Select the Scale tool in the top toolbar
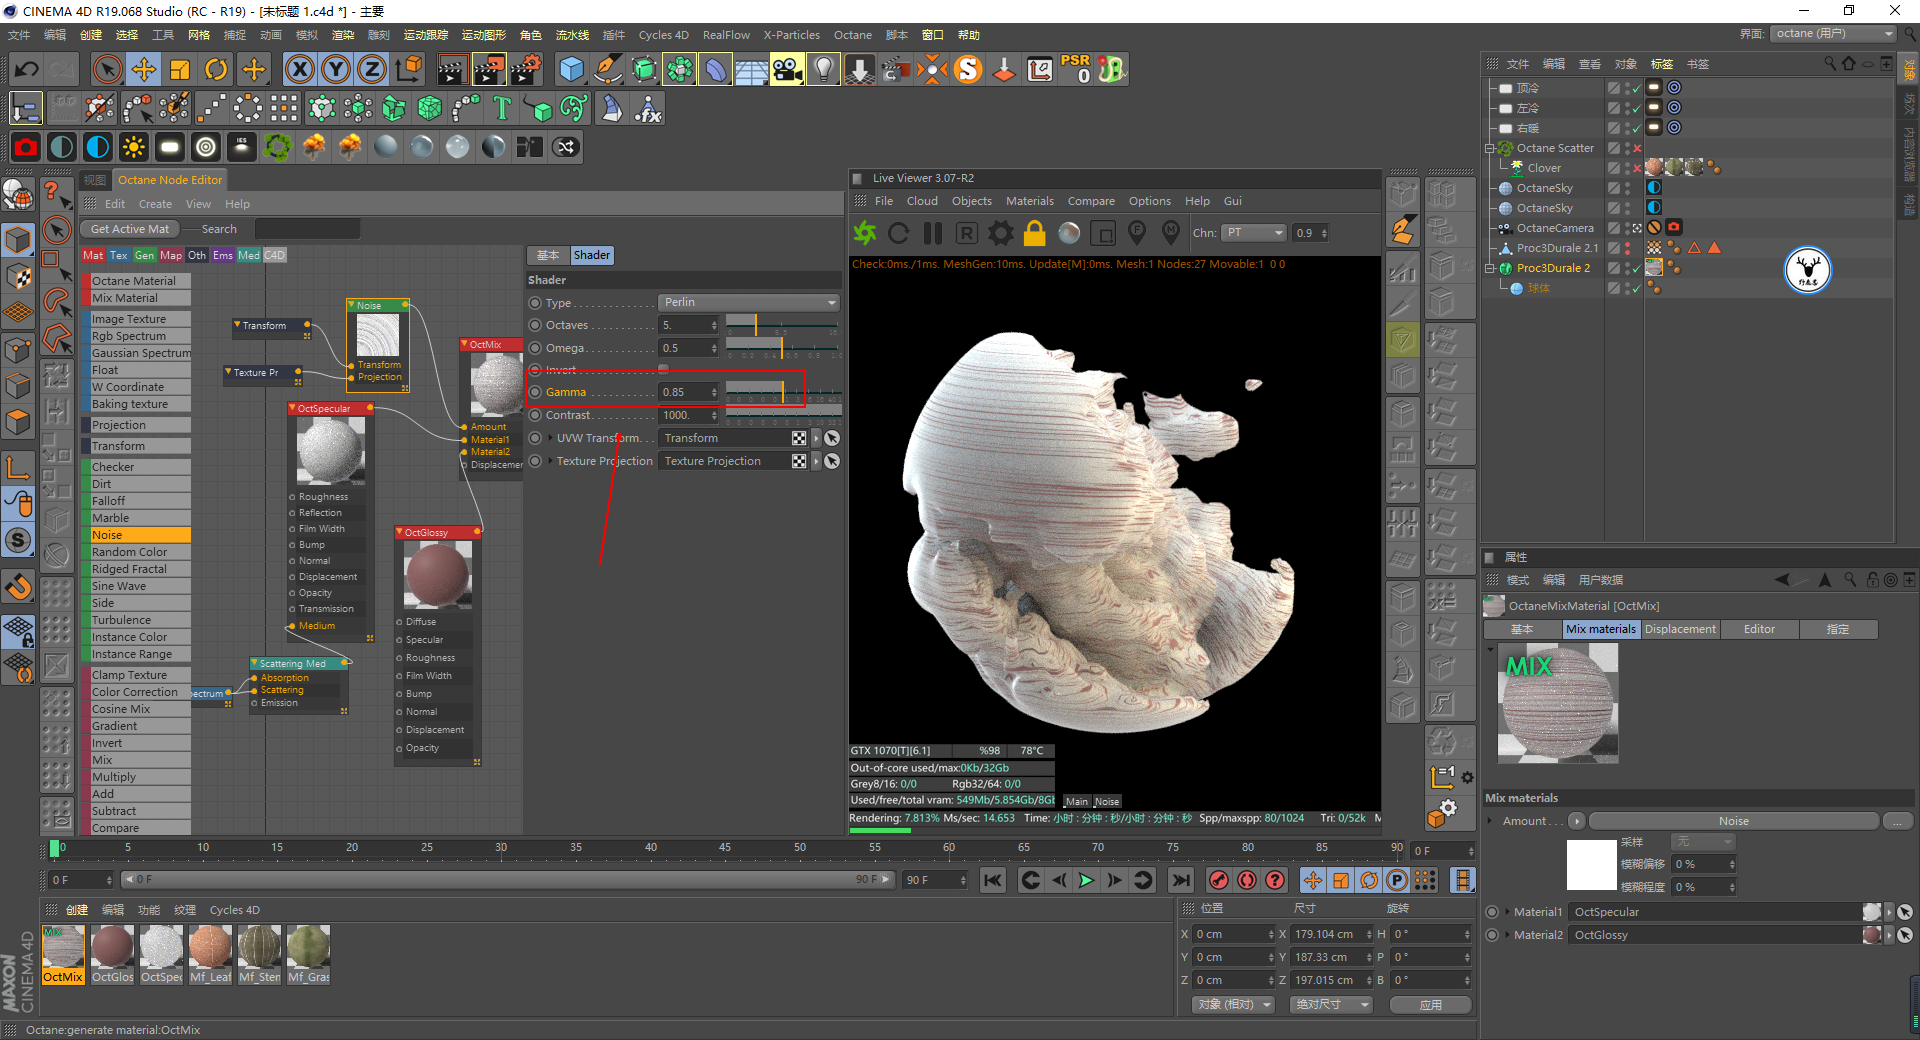The width and height of the screenshot is (1920, 1040). click(x=180, y=69)
